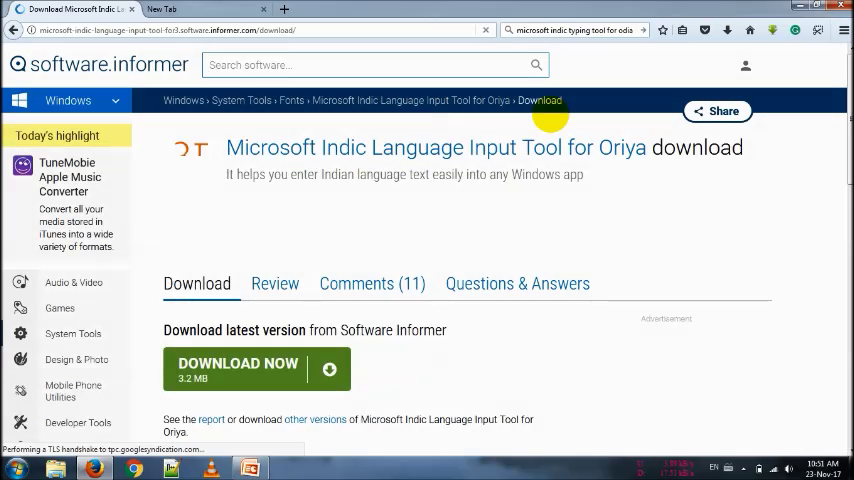The width and height of the screenshot is (854, 480).
Task: Open the screenshot scissors toolbar icon
Action: click(x=818, y=30)
